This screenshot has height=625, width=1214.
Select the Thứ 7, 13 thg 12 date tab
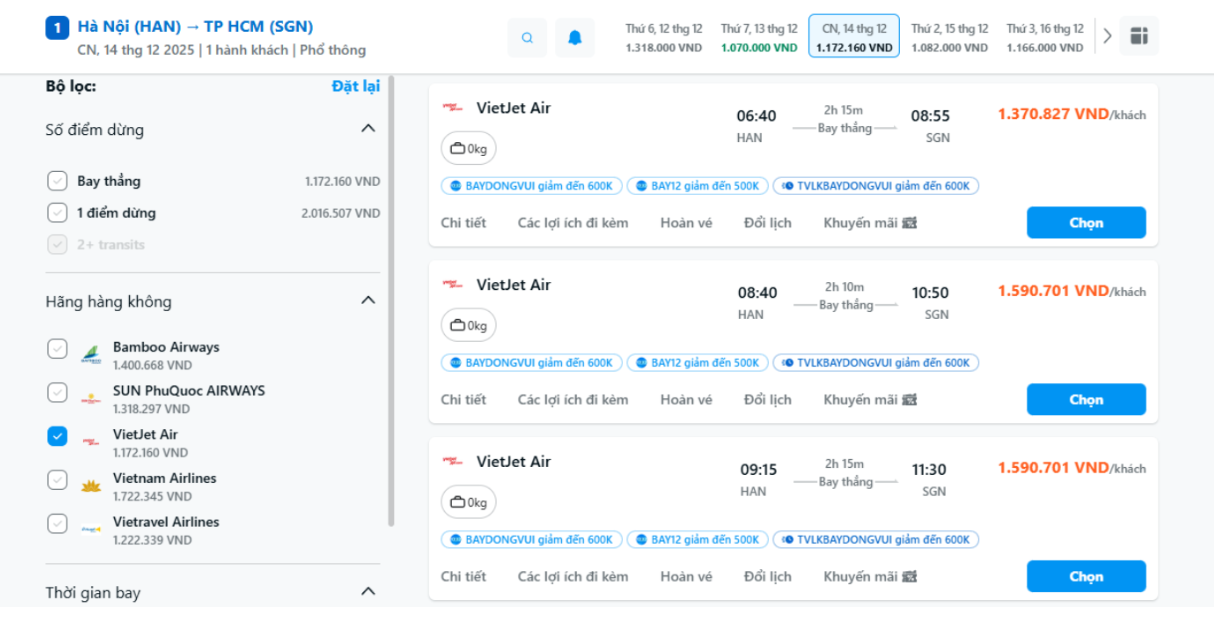tap(759, 38)
